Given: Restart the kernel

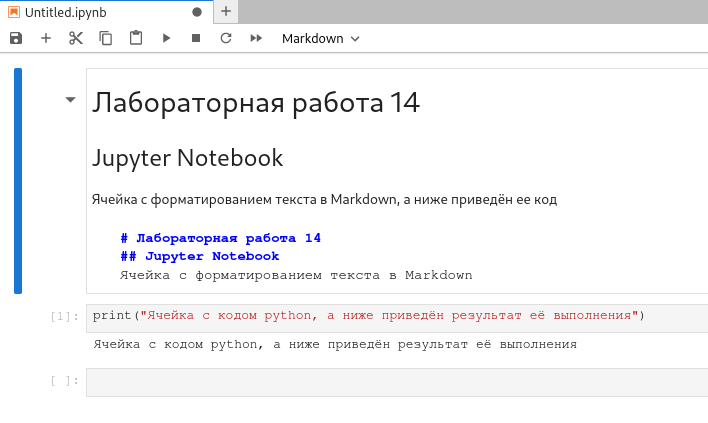Looking at the screenshot, I should pyautogui.click(x=226, y=38).
